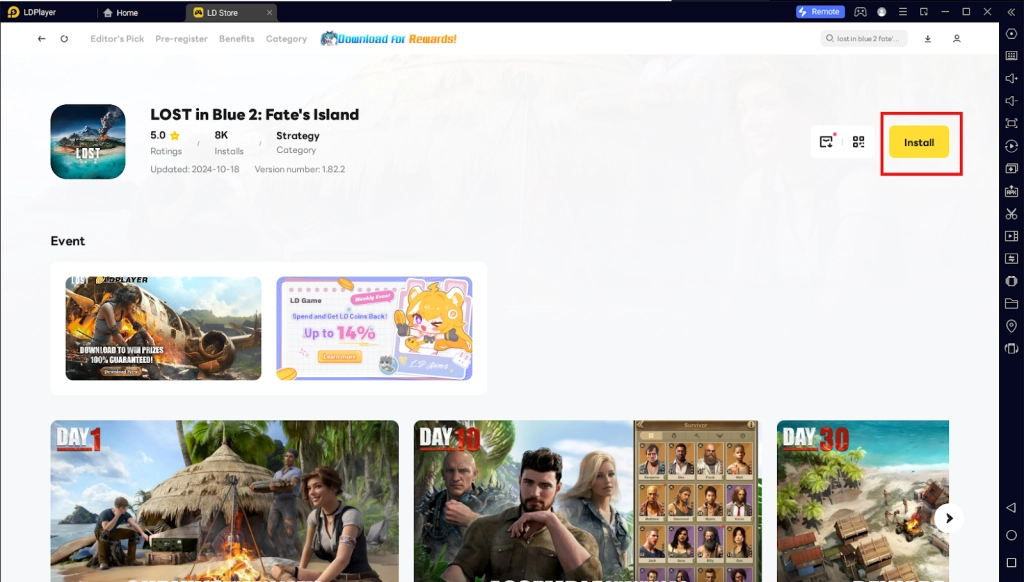Open the LDPlayer hamburger menu
This screenshot has height=582, width=1024.
(x=903, y=12)
